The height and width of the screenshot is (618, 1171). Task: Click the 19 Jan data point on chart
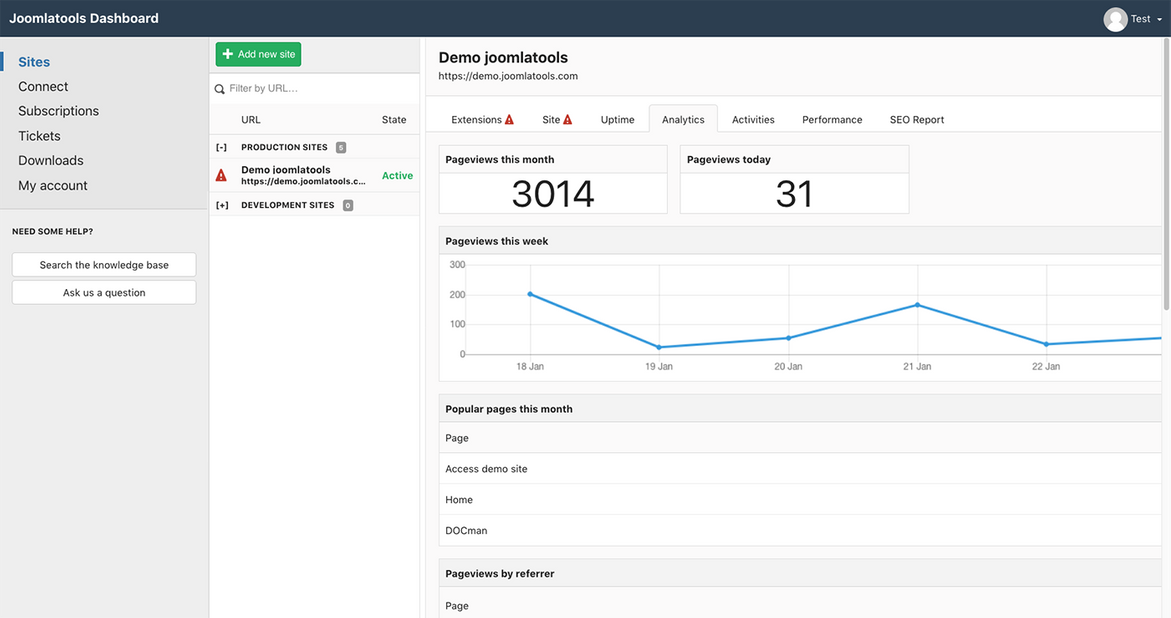[x=659, y=347]
